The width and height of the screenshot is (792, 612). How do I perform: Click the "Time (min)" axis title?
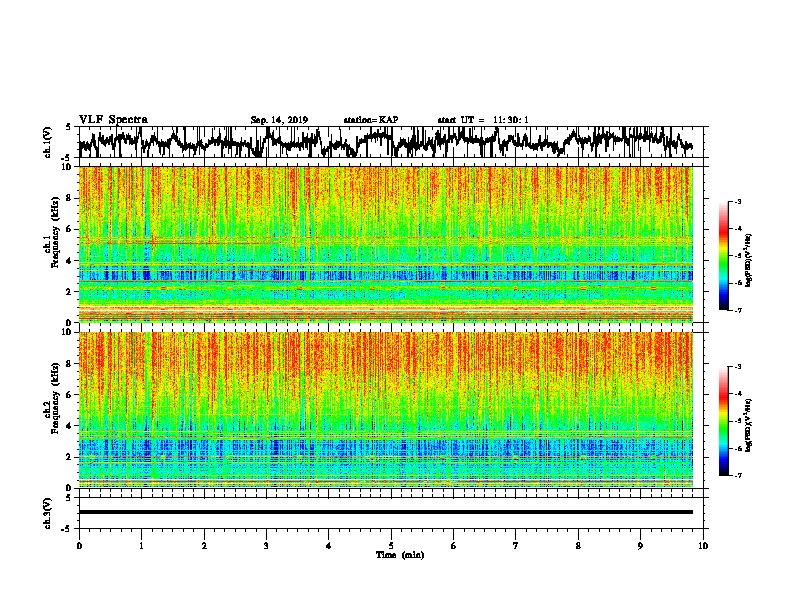pyautogui.click(x=400, y=555)
